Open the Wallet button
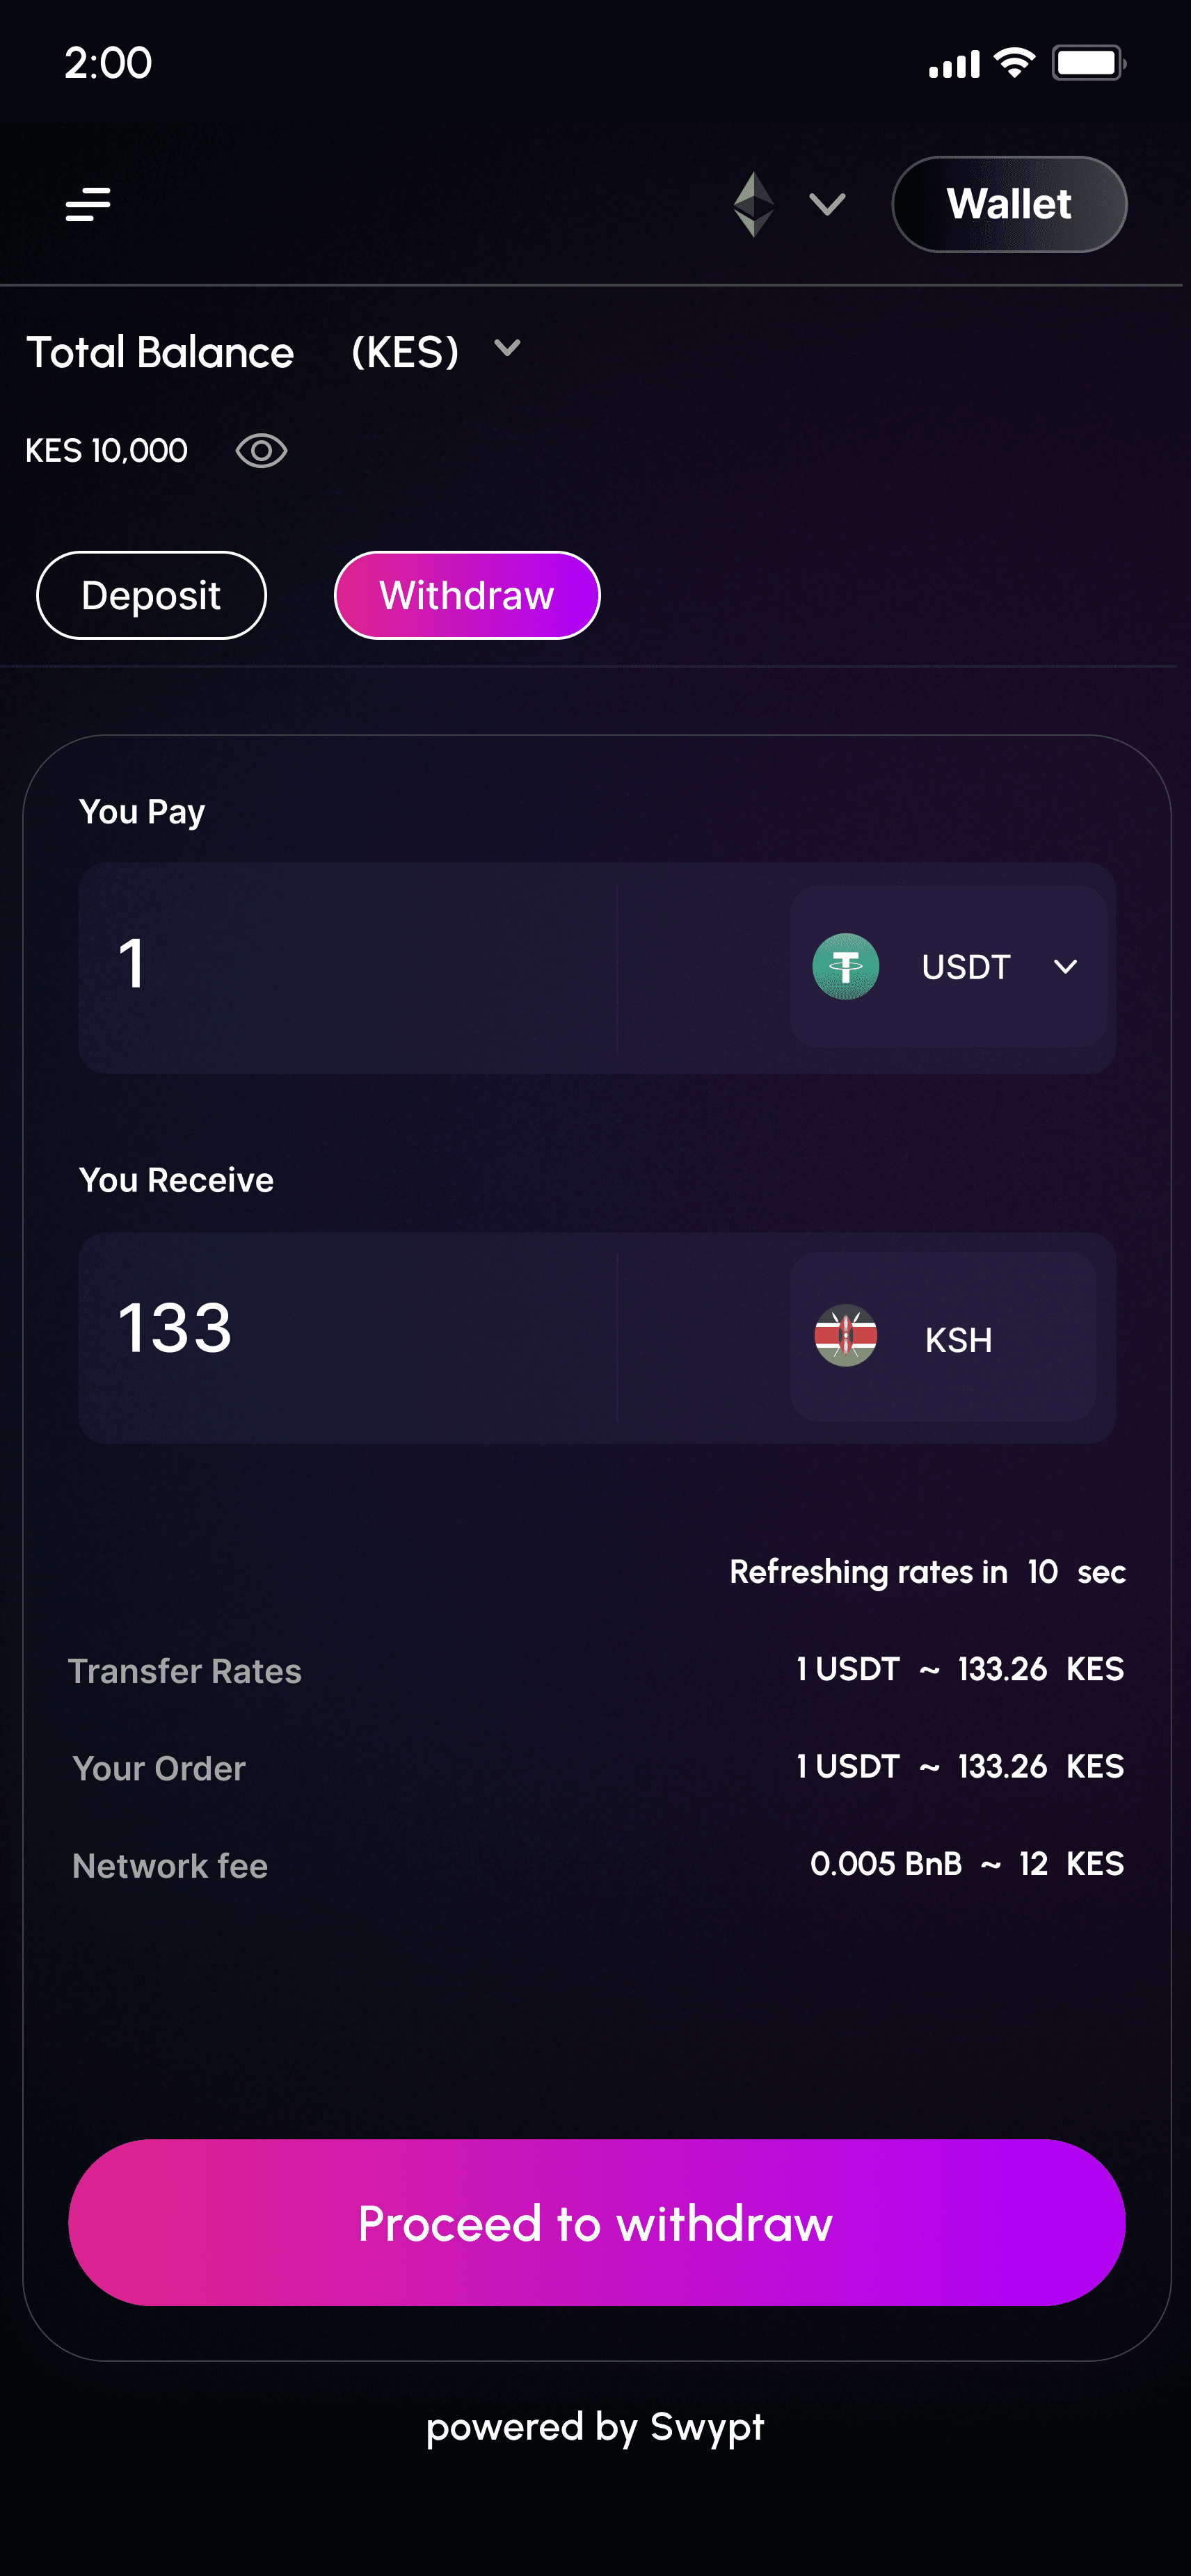Viewport: 1191px width, 2576px height. click(x=1009, y=204)
